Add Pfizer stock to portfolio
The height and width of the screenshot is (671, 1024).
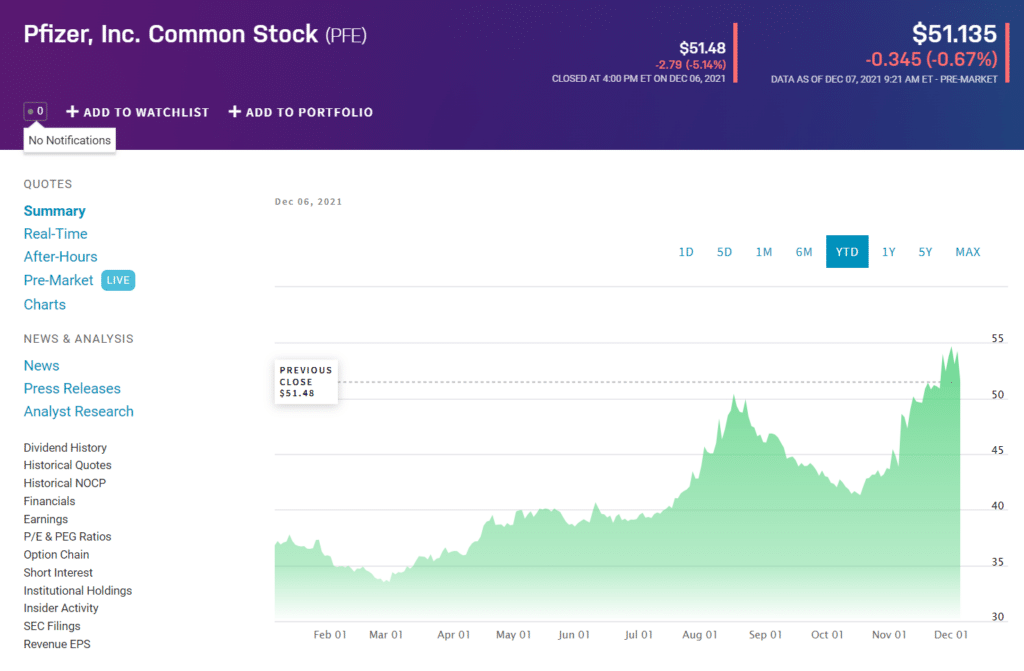[x=300, y=112]
